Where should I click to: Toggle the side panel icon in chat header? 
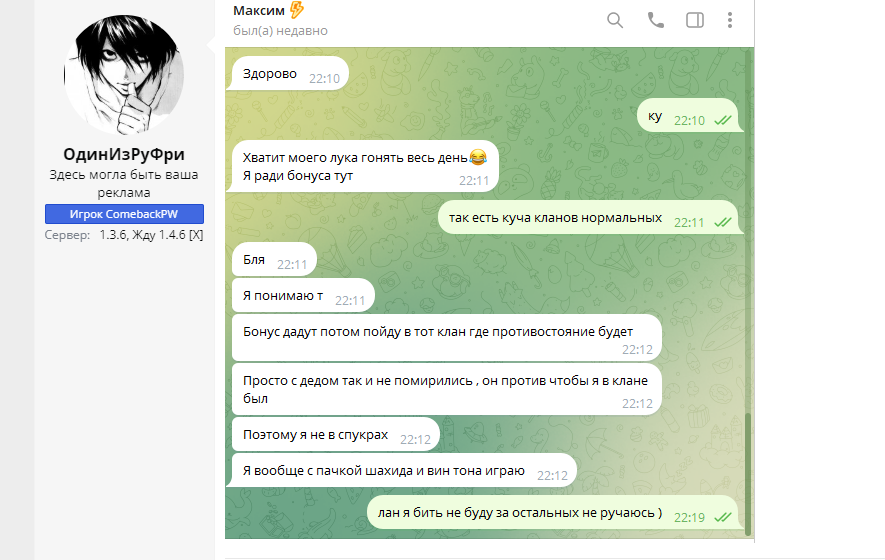695,20
